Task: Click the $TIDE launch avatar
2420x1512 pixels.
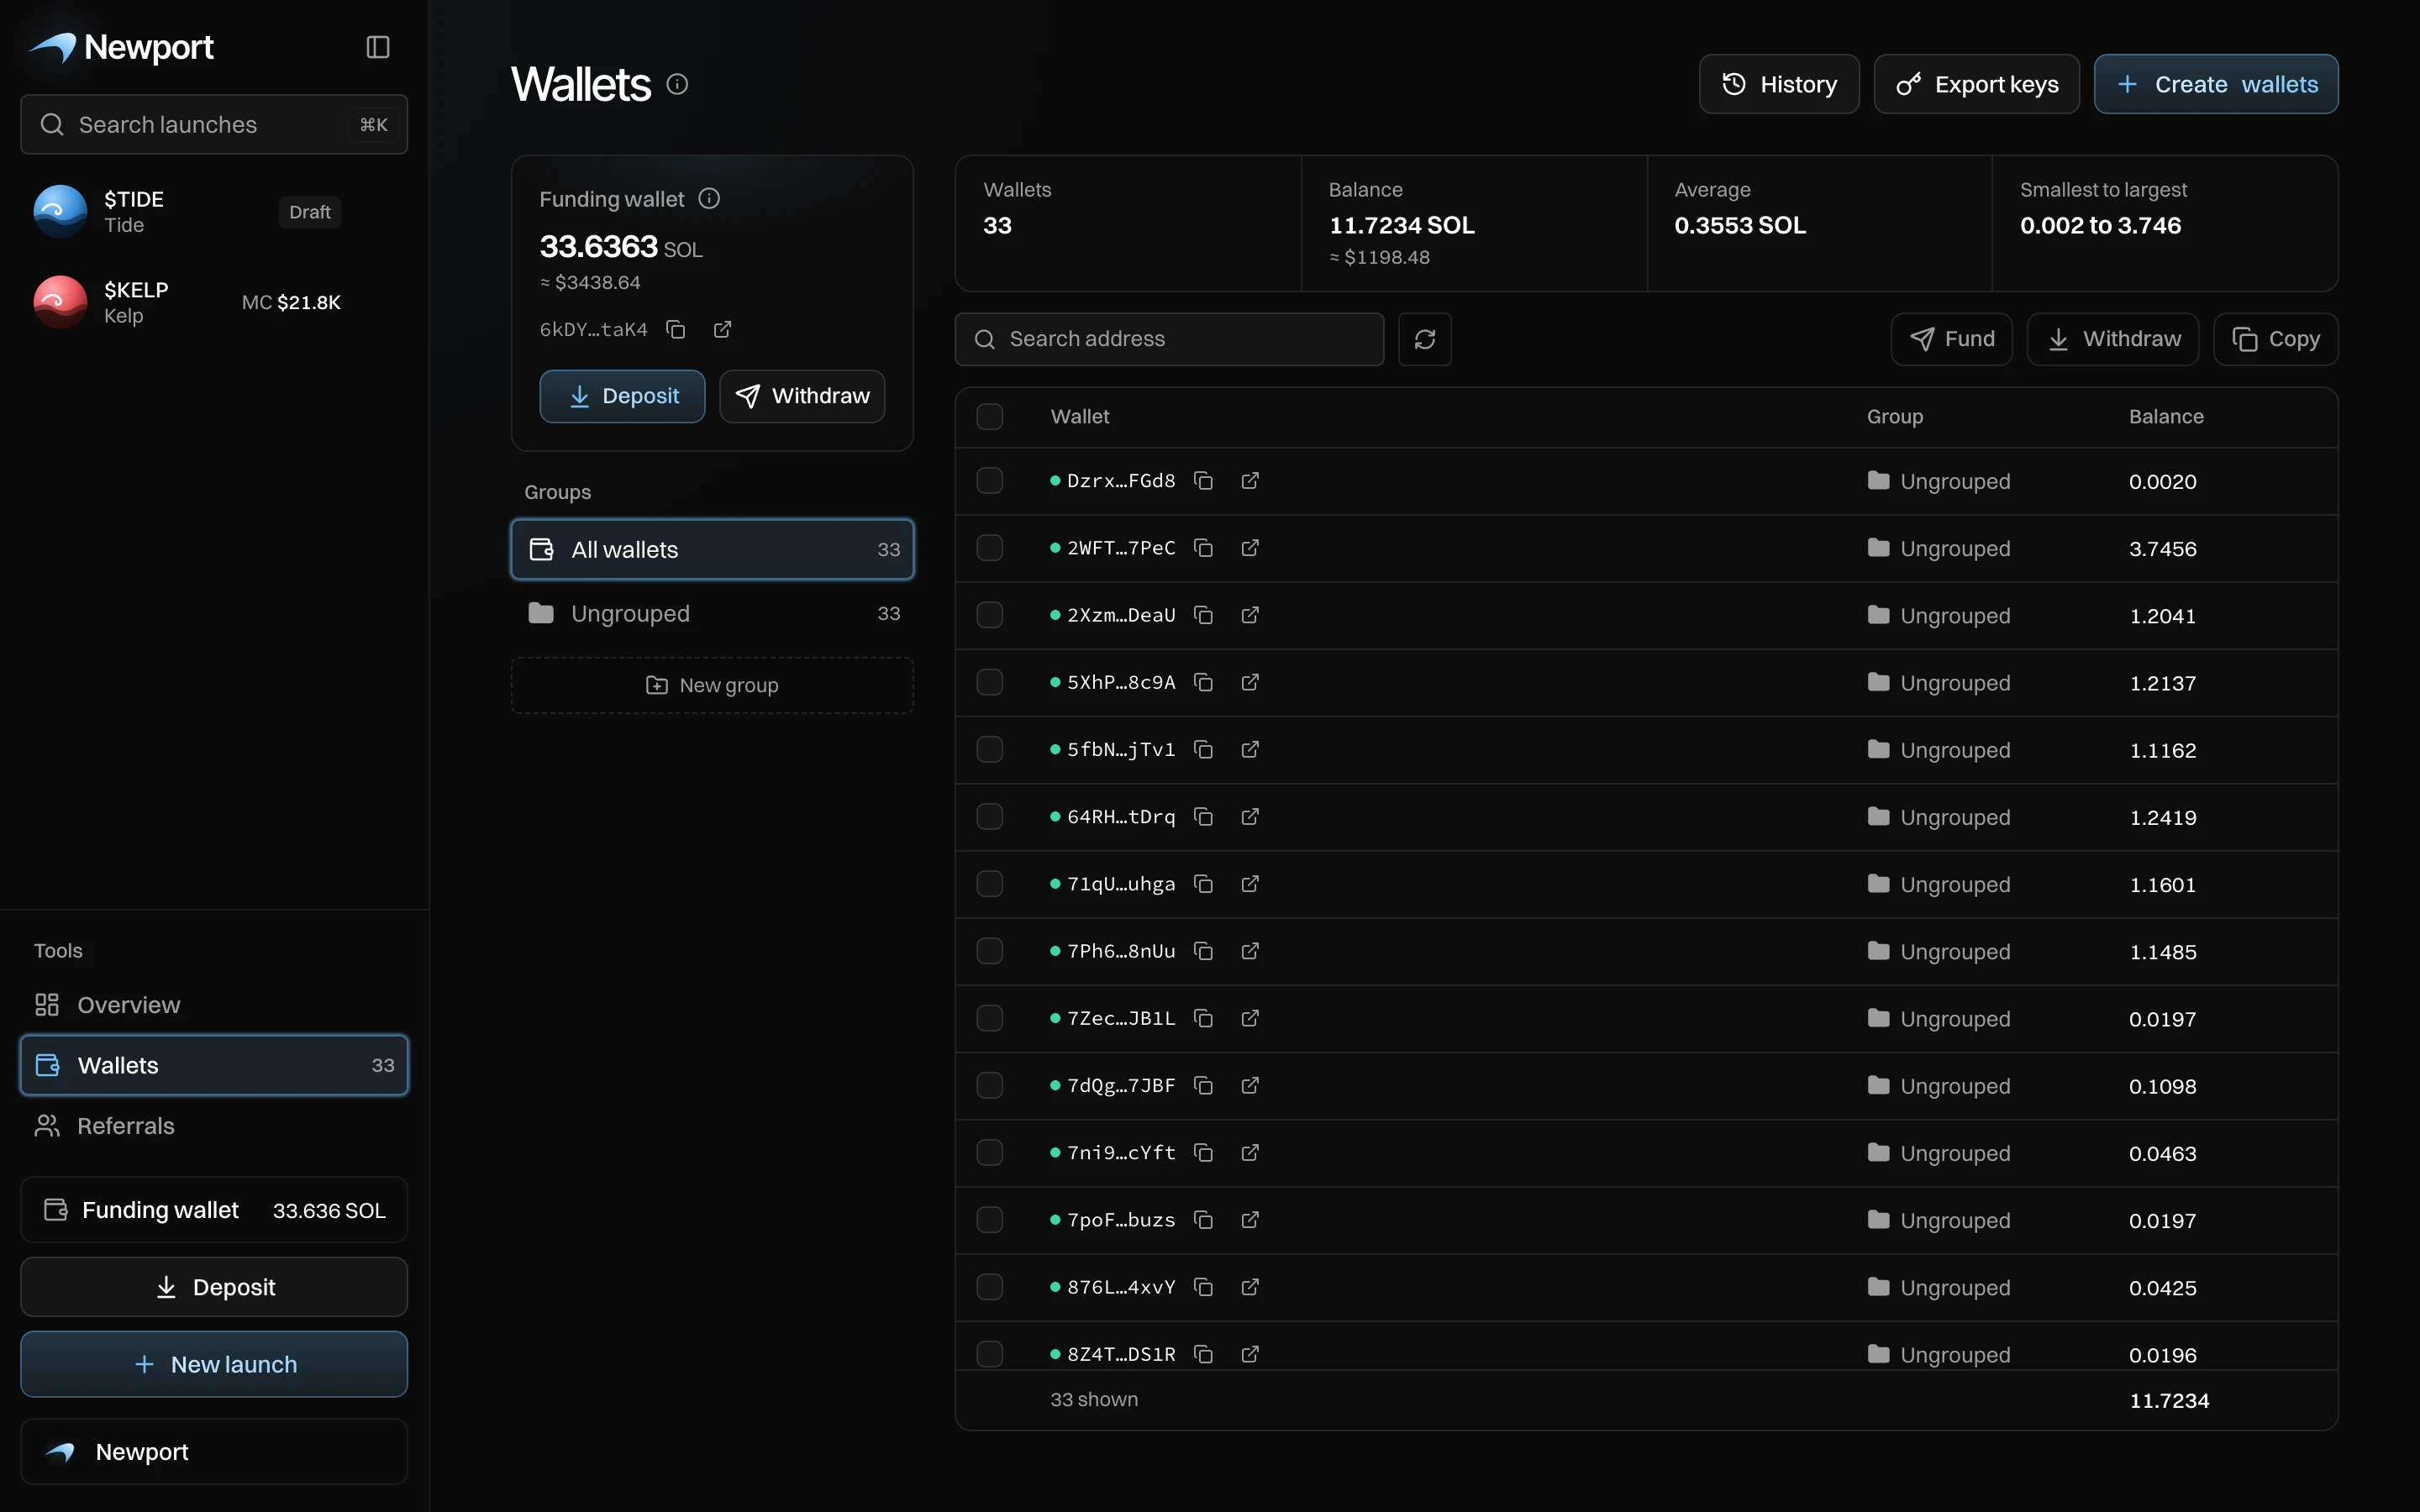Action: coord(60,211)
